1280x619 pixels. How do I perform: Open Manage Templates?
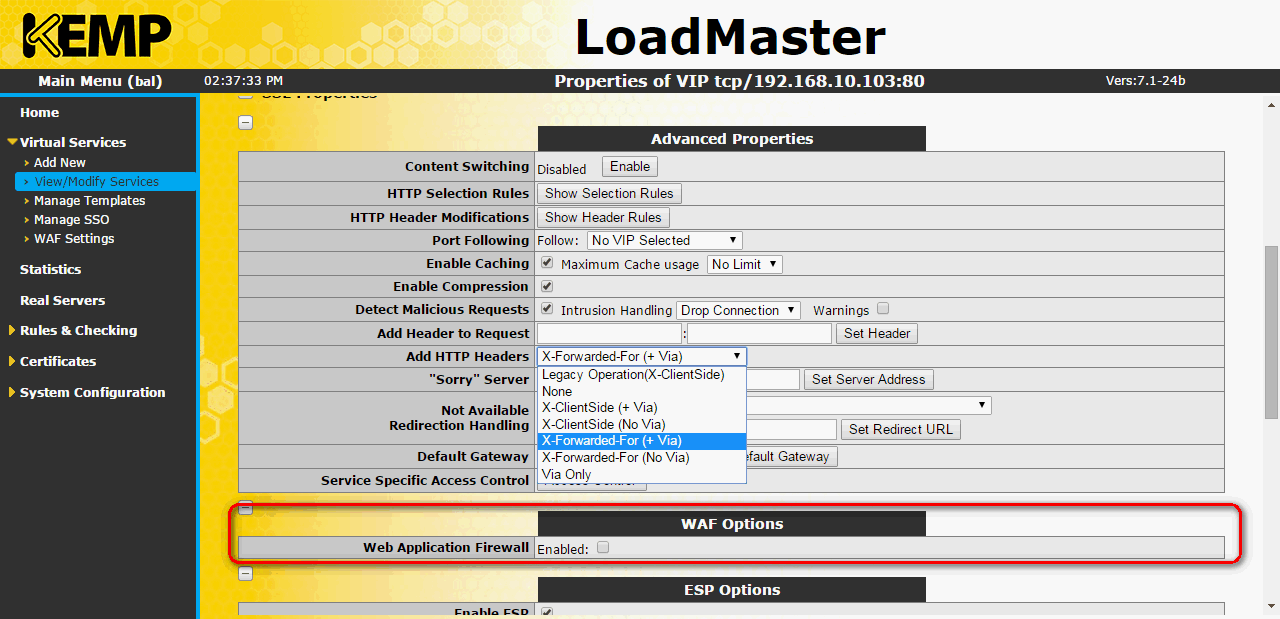point(90,201)
